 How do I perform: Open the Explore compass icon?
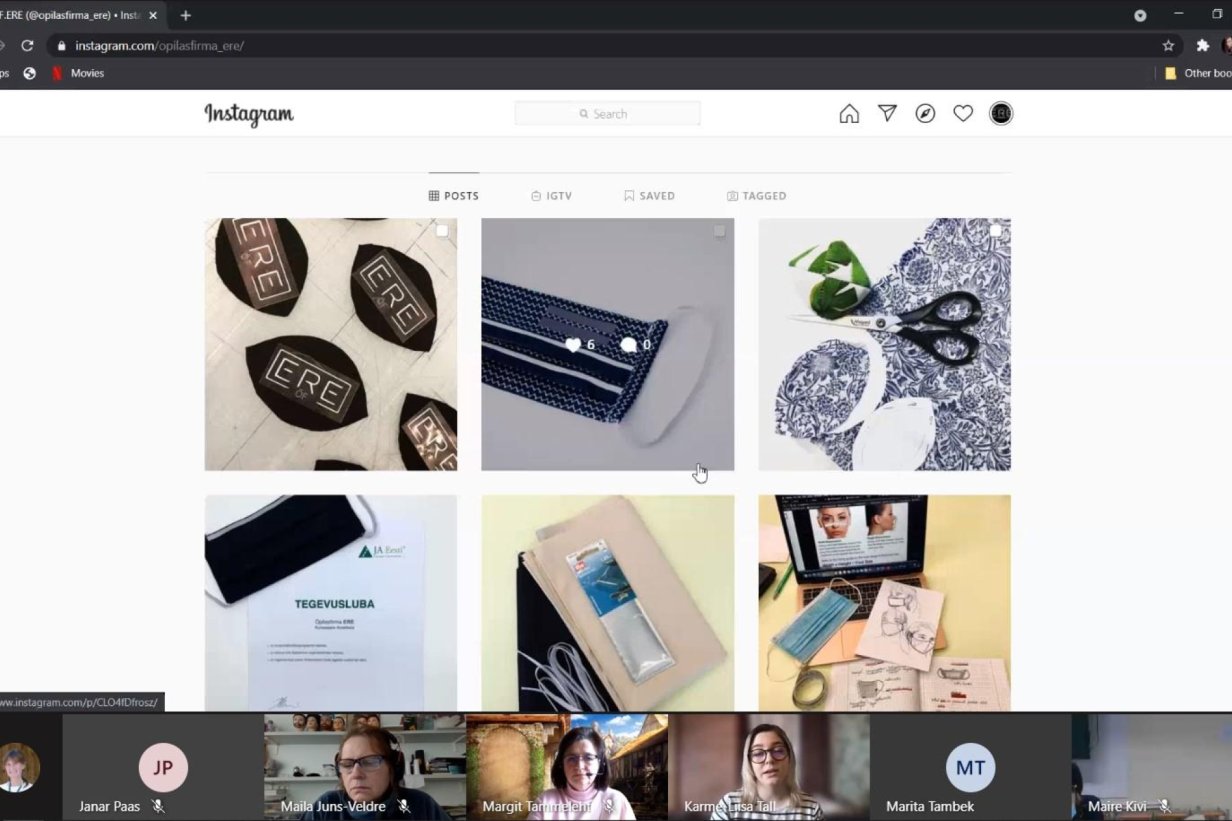point(925,114)
